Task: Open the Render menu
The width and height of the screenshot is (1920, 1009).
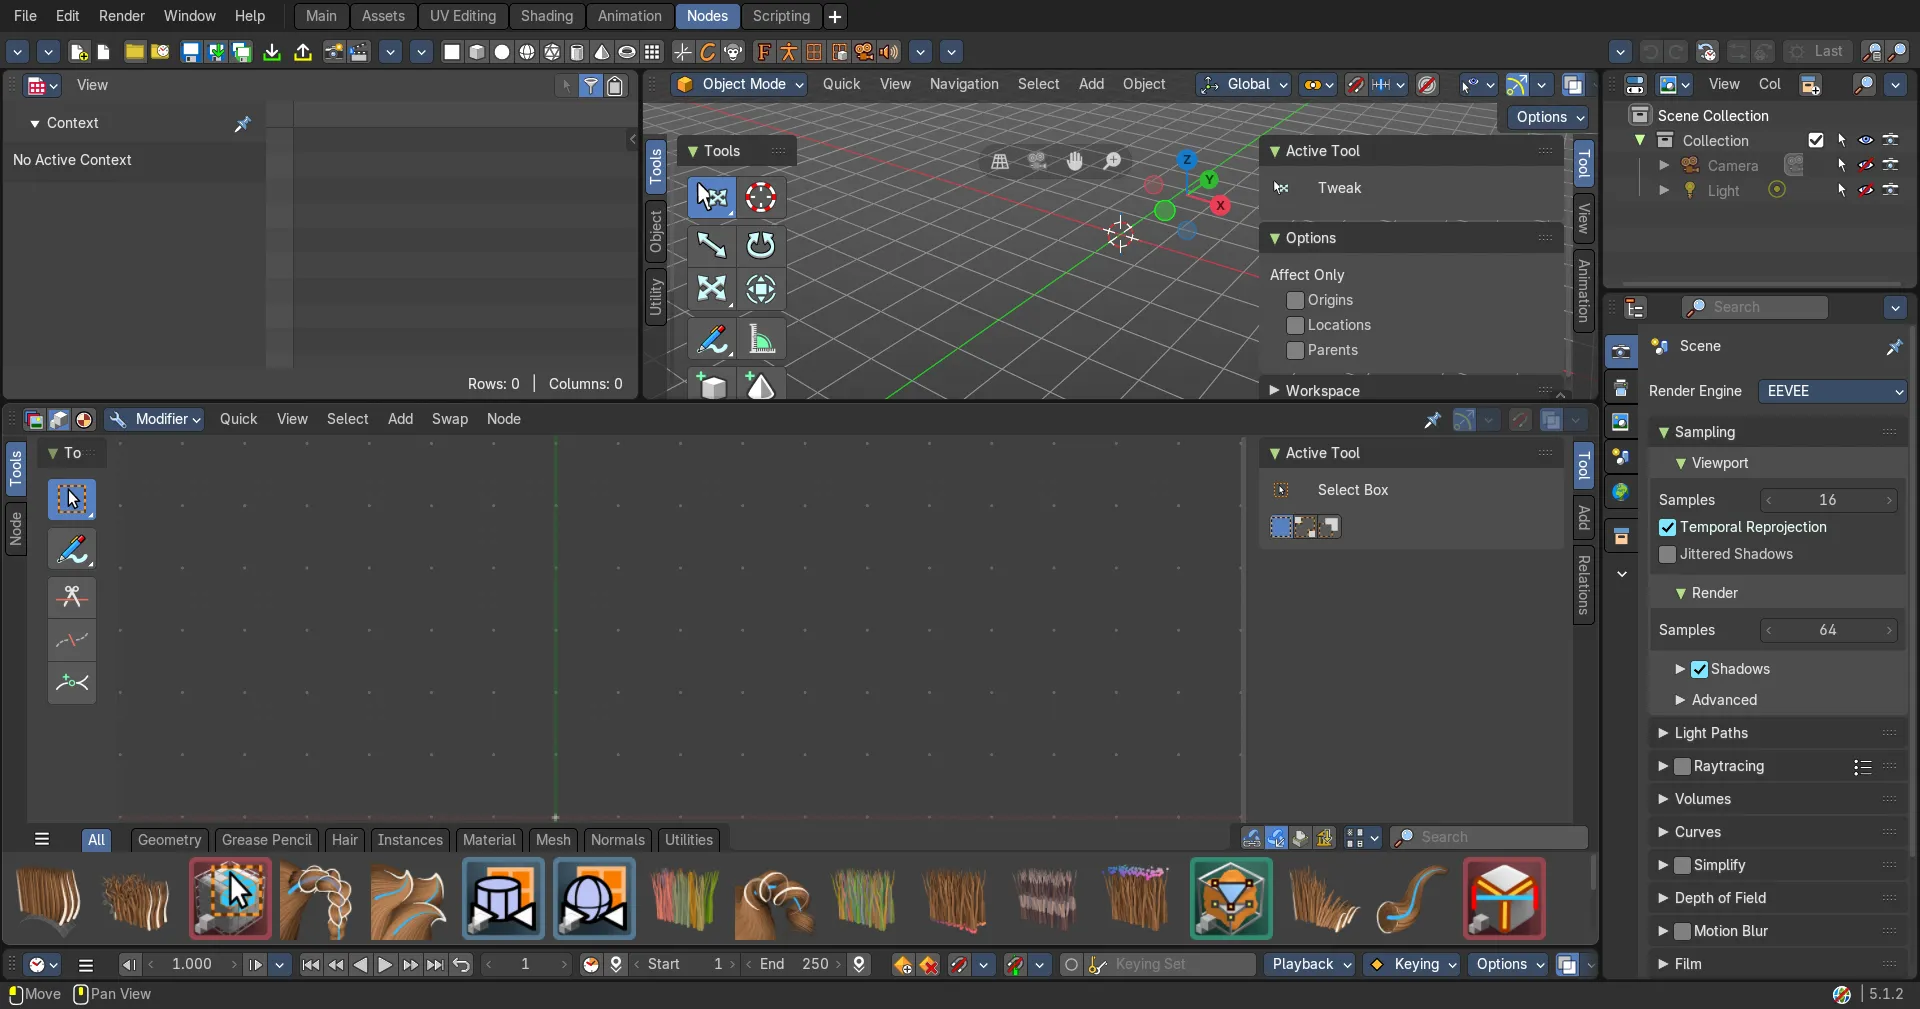Action: click(122, 16)
